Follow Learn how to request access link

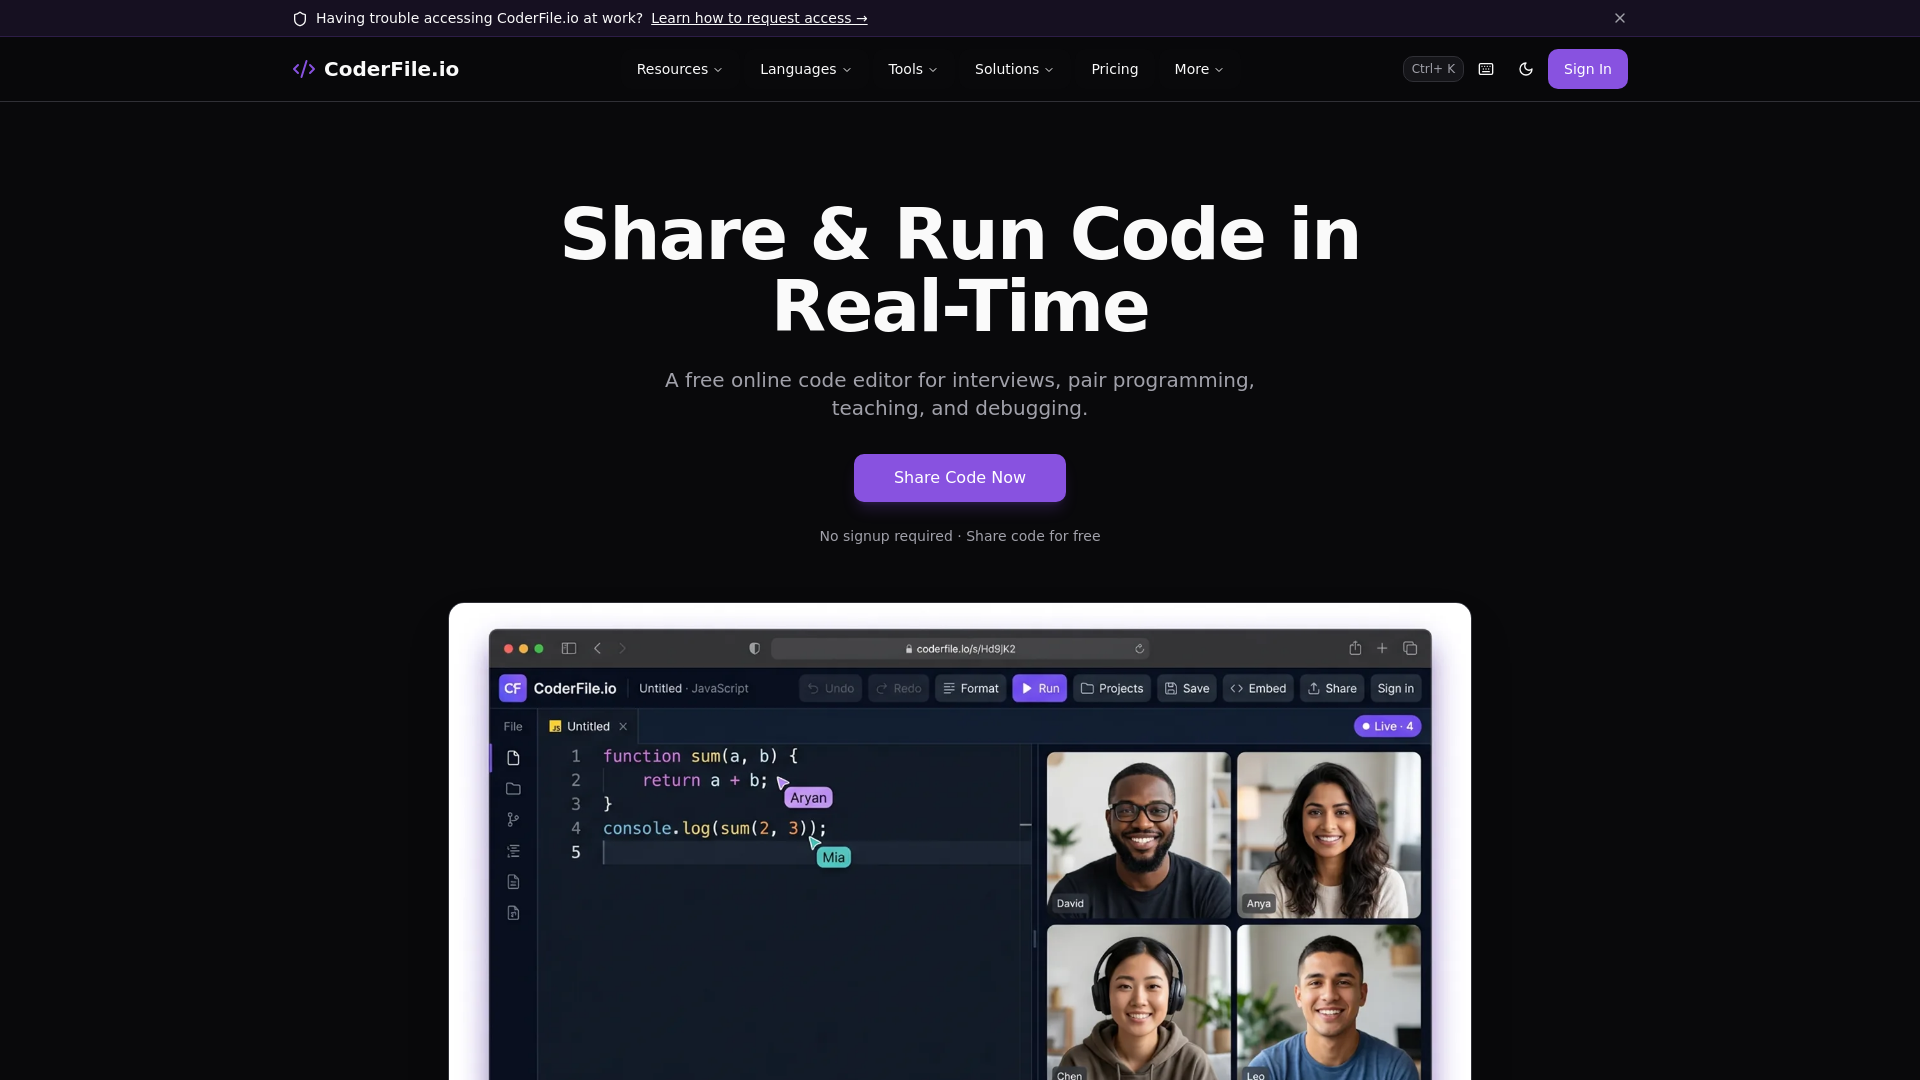point(759,18)
